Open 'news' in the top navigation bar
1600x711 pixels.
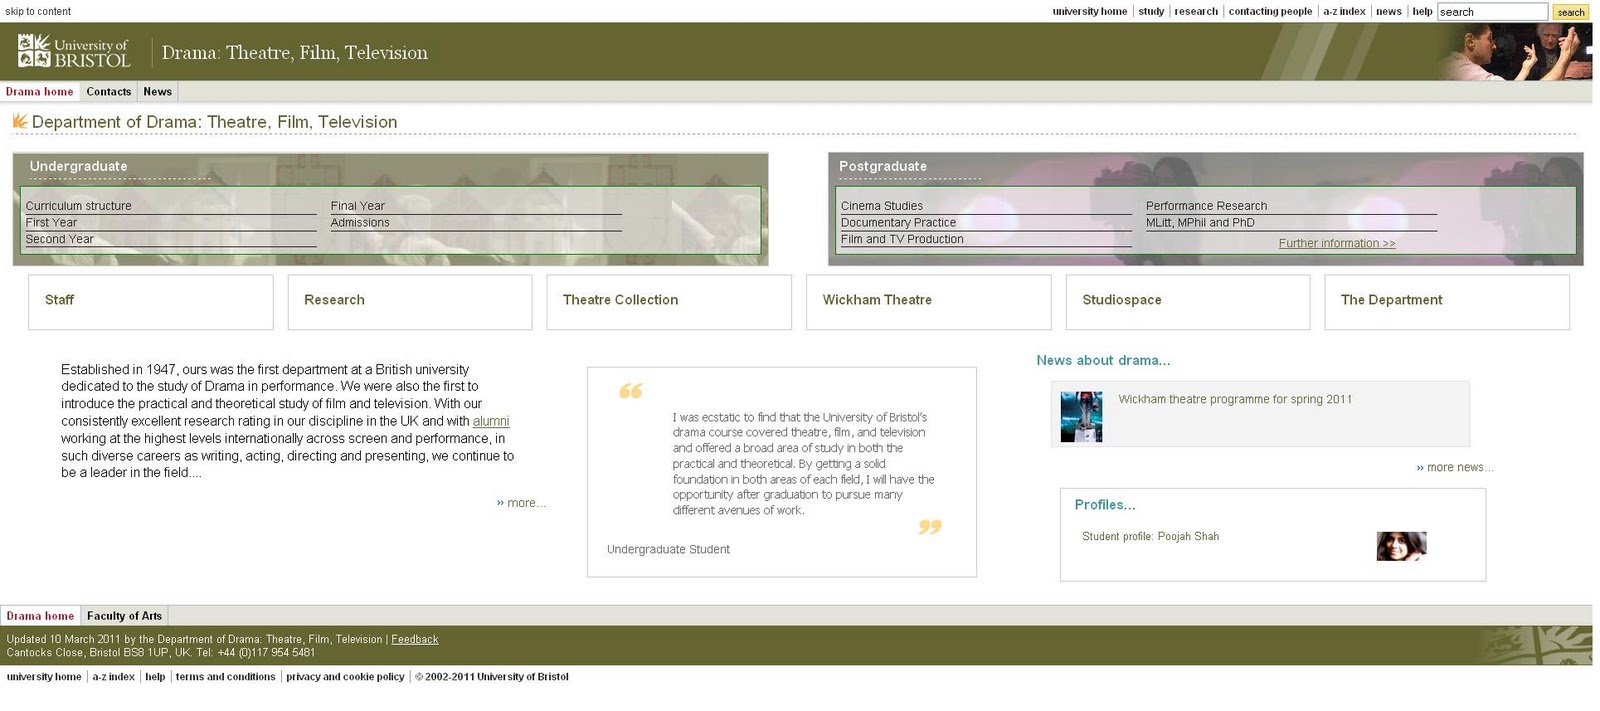pos(1388,12)
